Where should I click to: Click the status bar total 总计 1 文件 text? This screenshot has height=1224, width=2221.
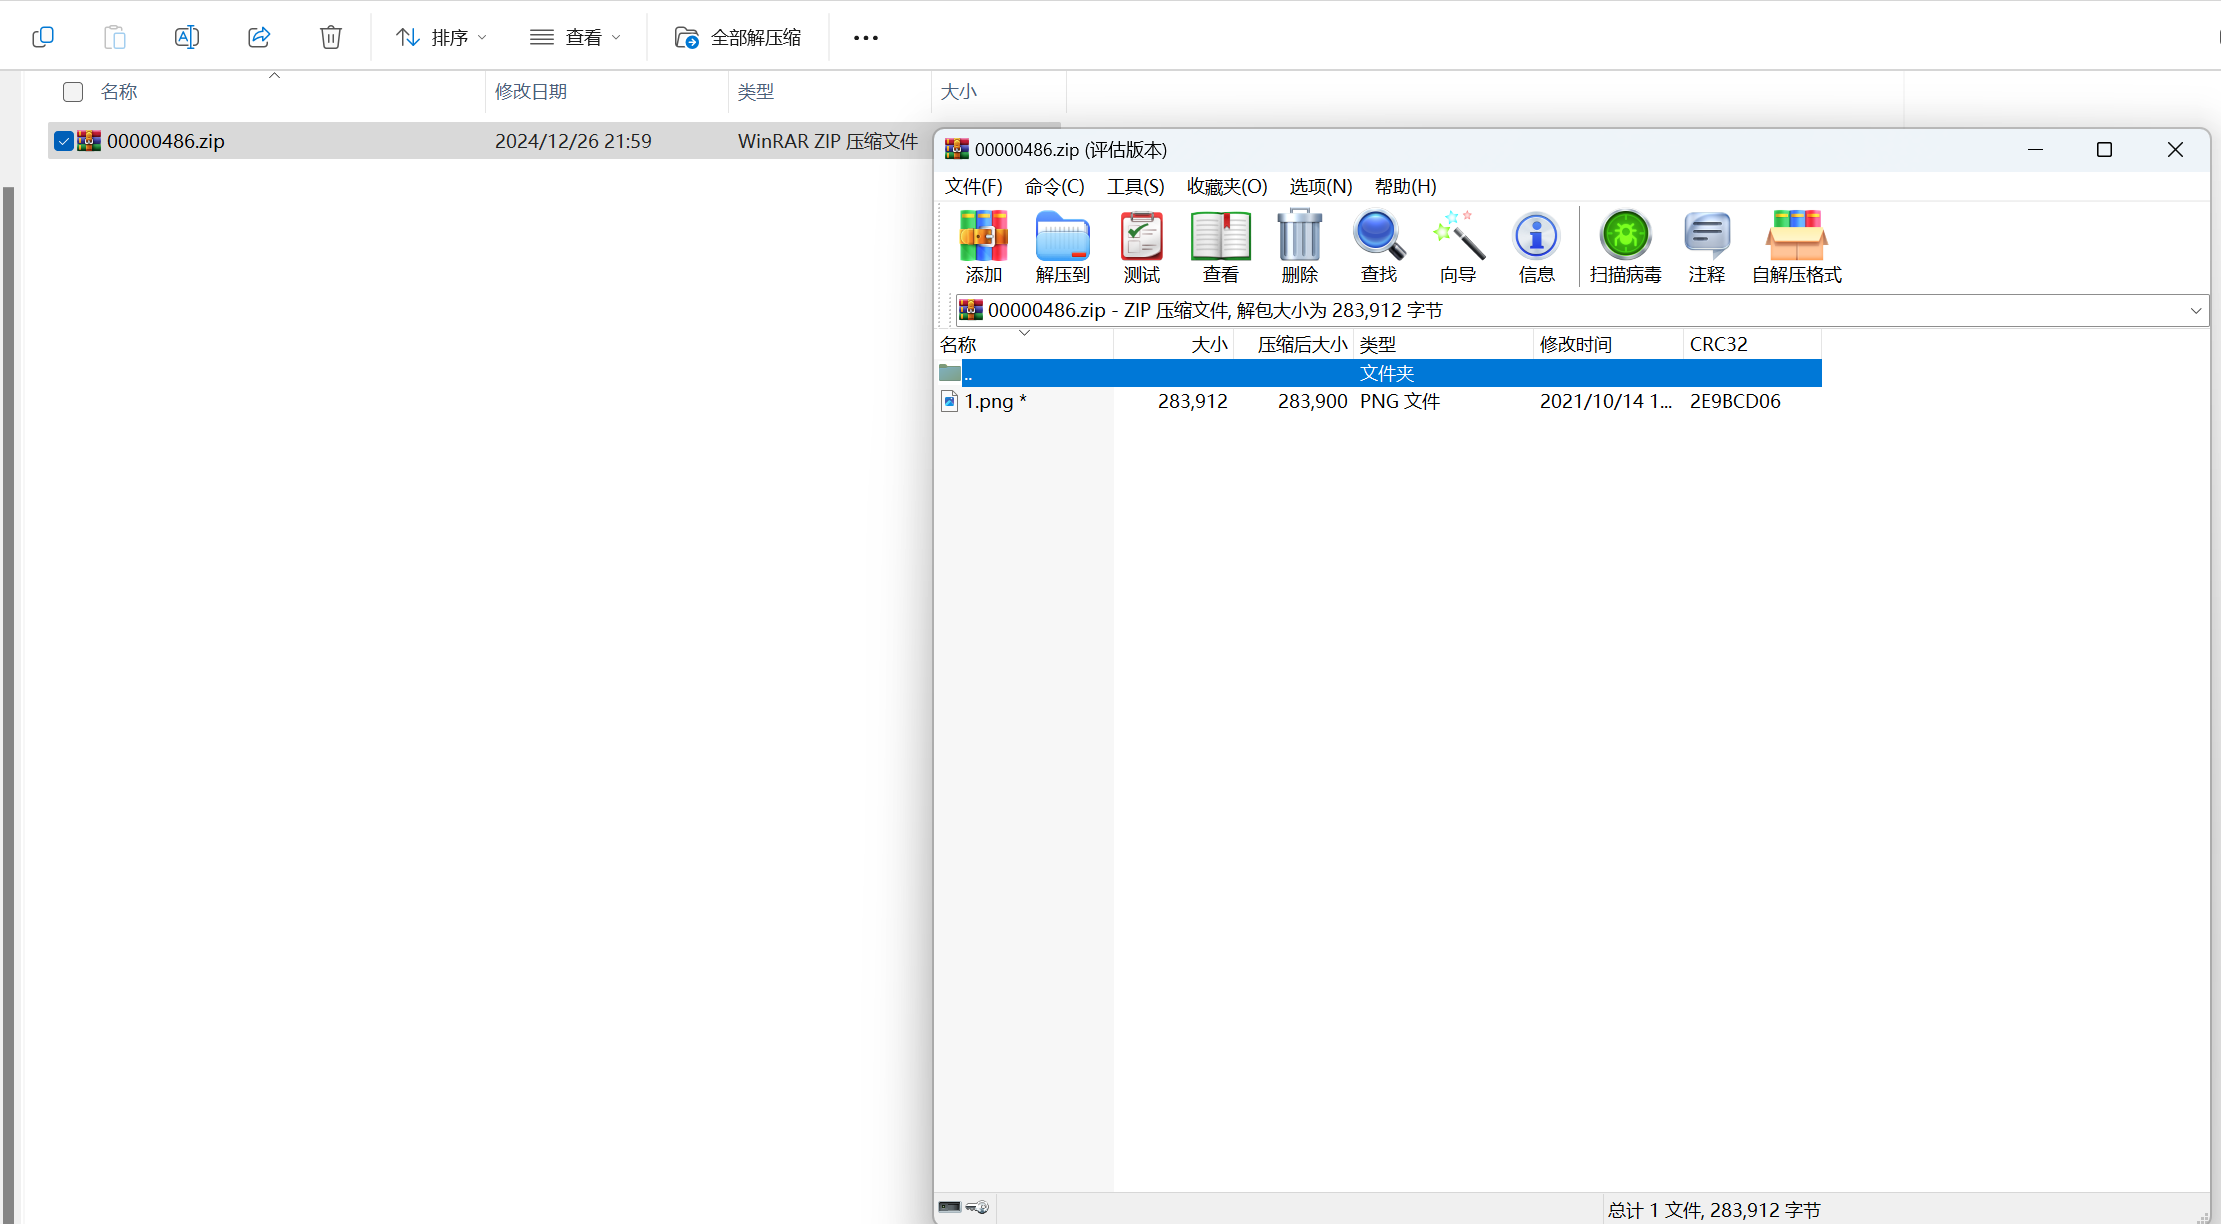1714,1210
